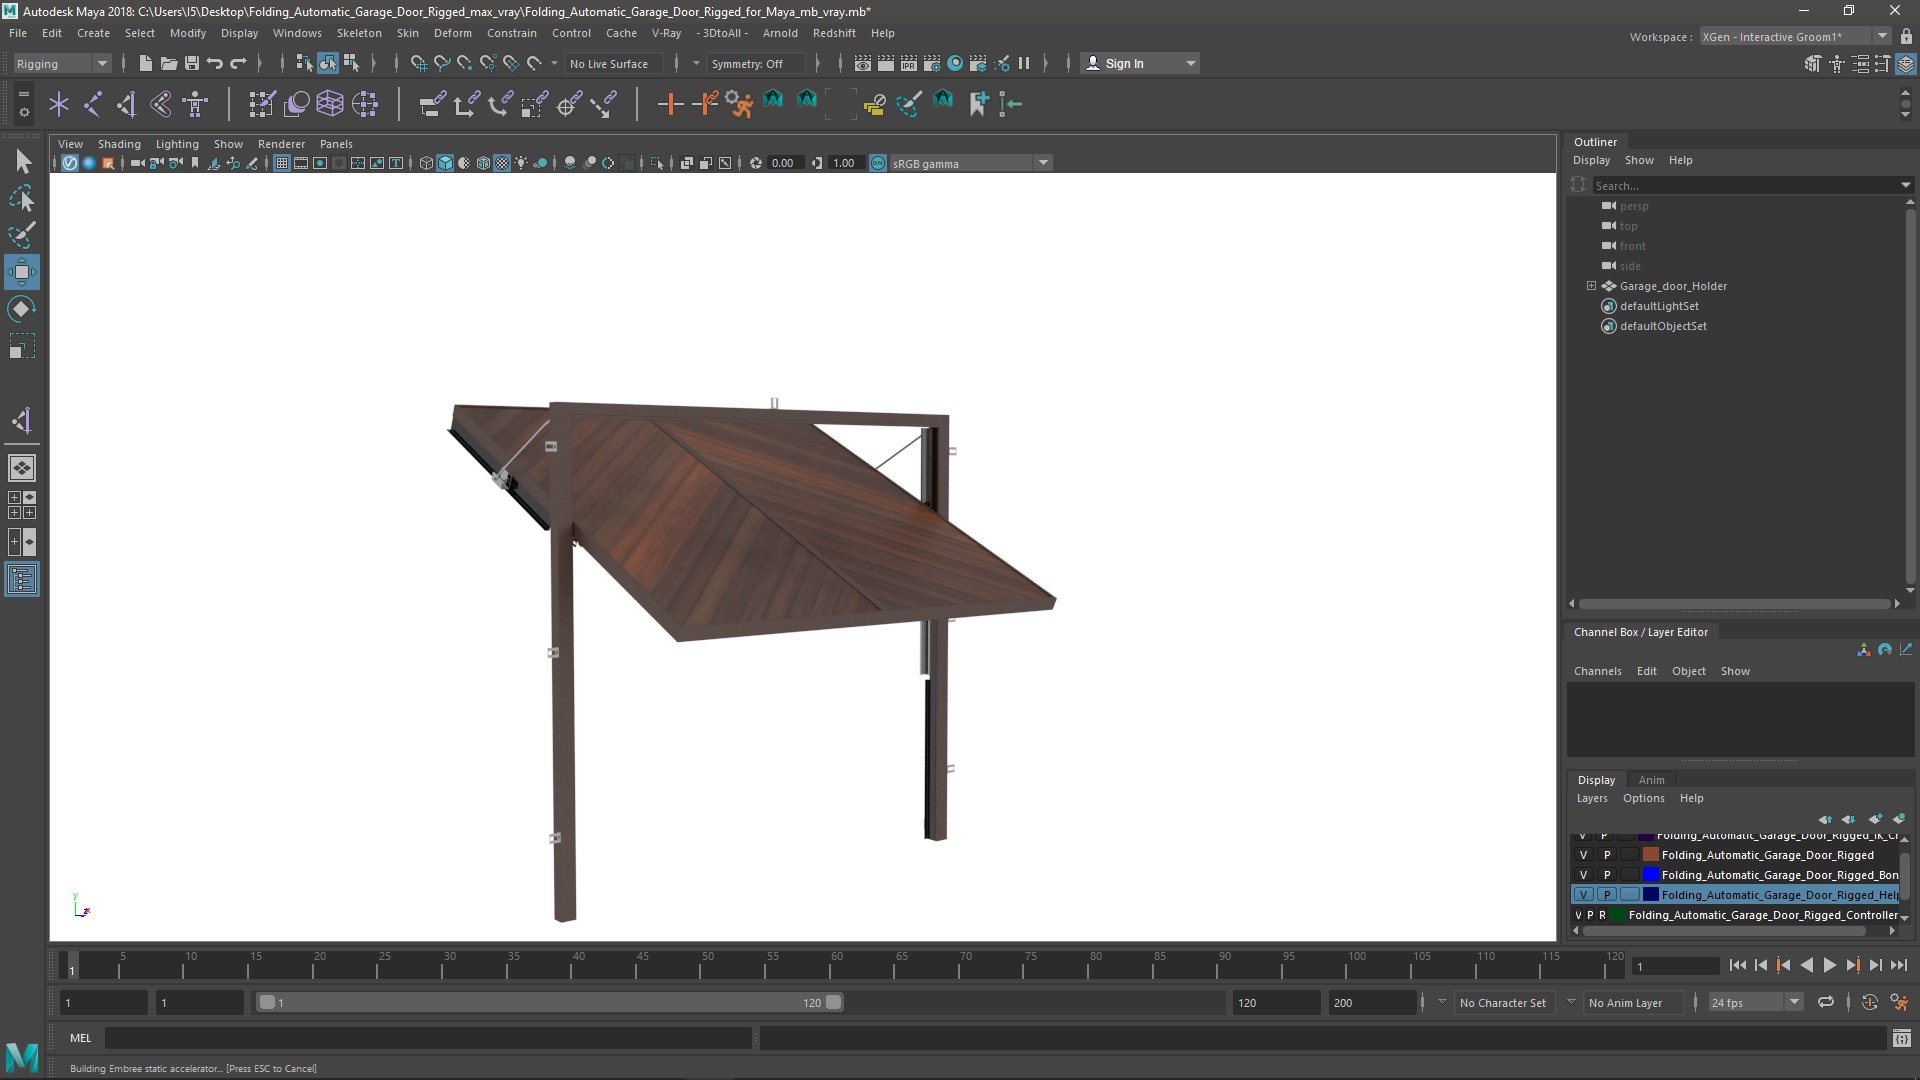Click the pause Viewport 2.0 icon

click(1024, 63)
